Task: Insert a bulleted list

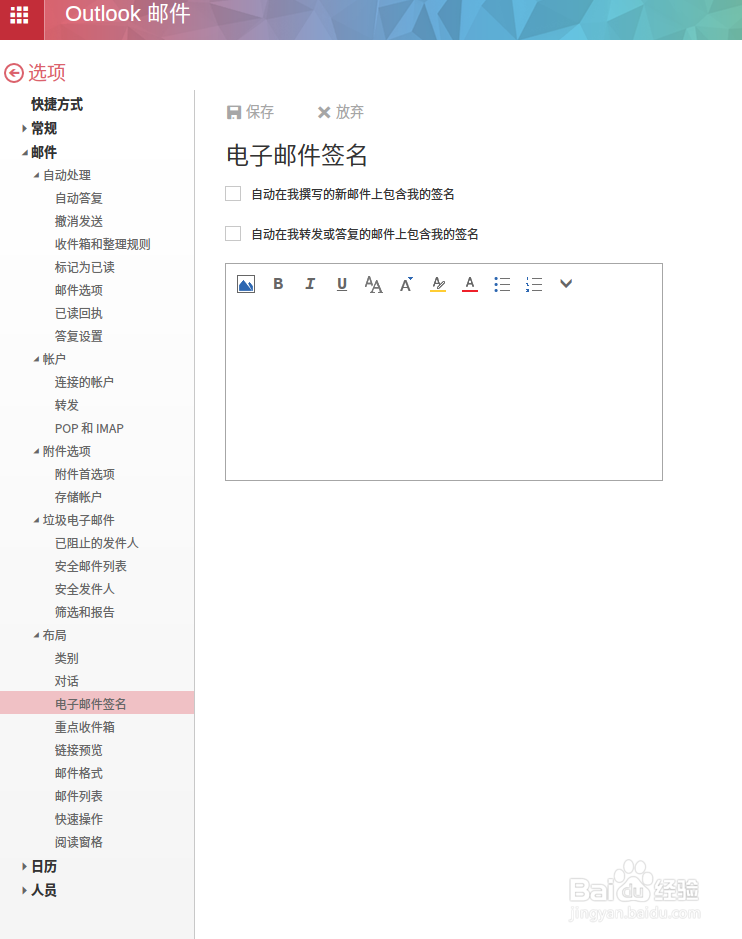Action: (x=502, y=284)
